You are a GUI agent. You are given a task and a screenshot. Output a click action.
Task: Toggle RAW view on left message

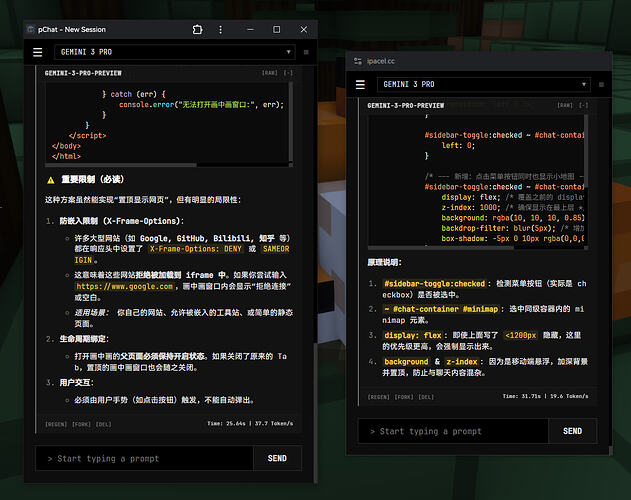270,73
